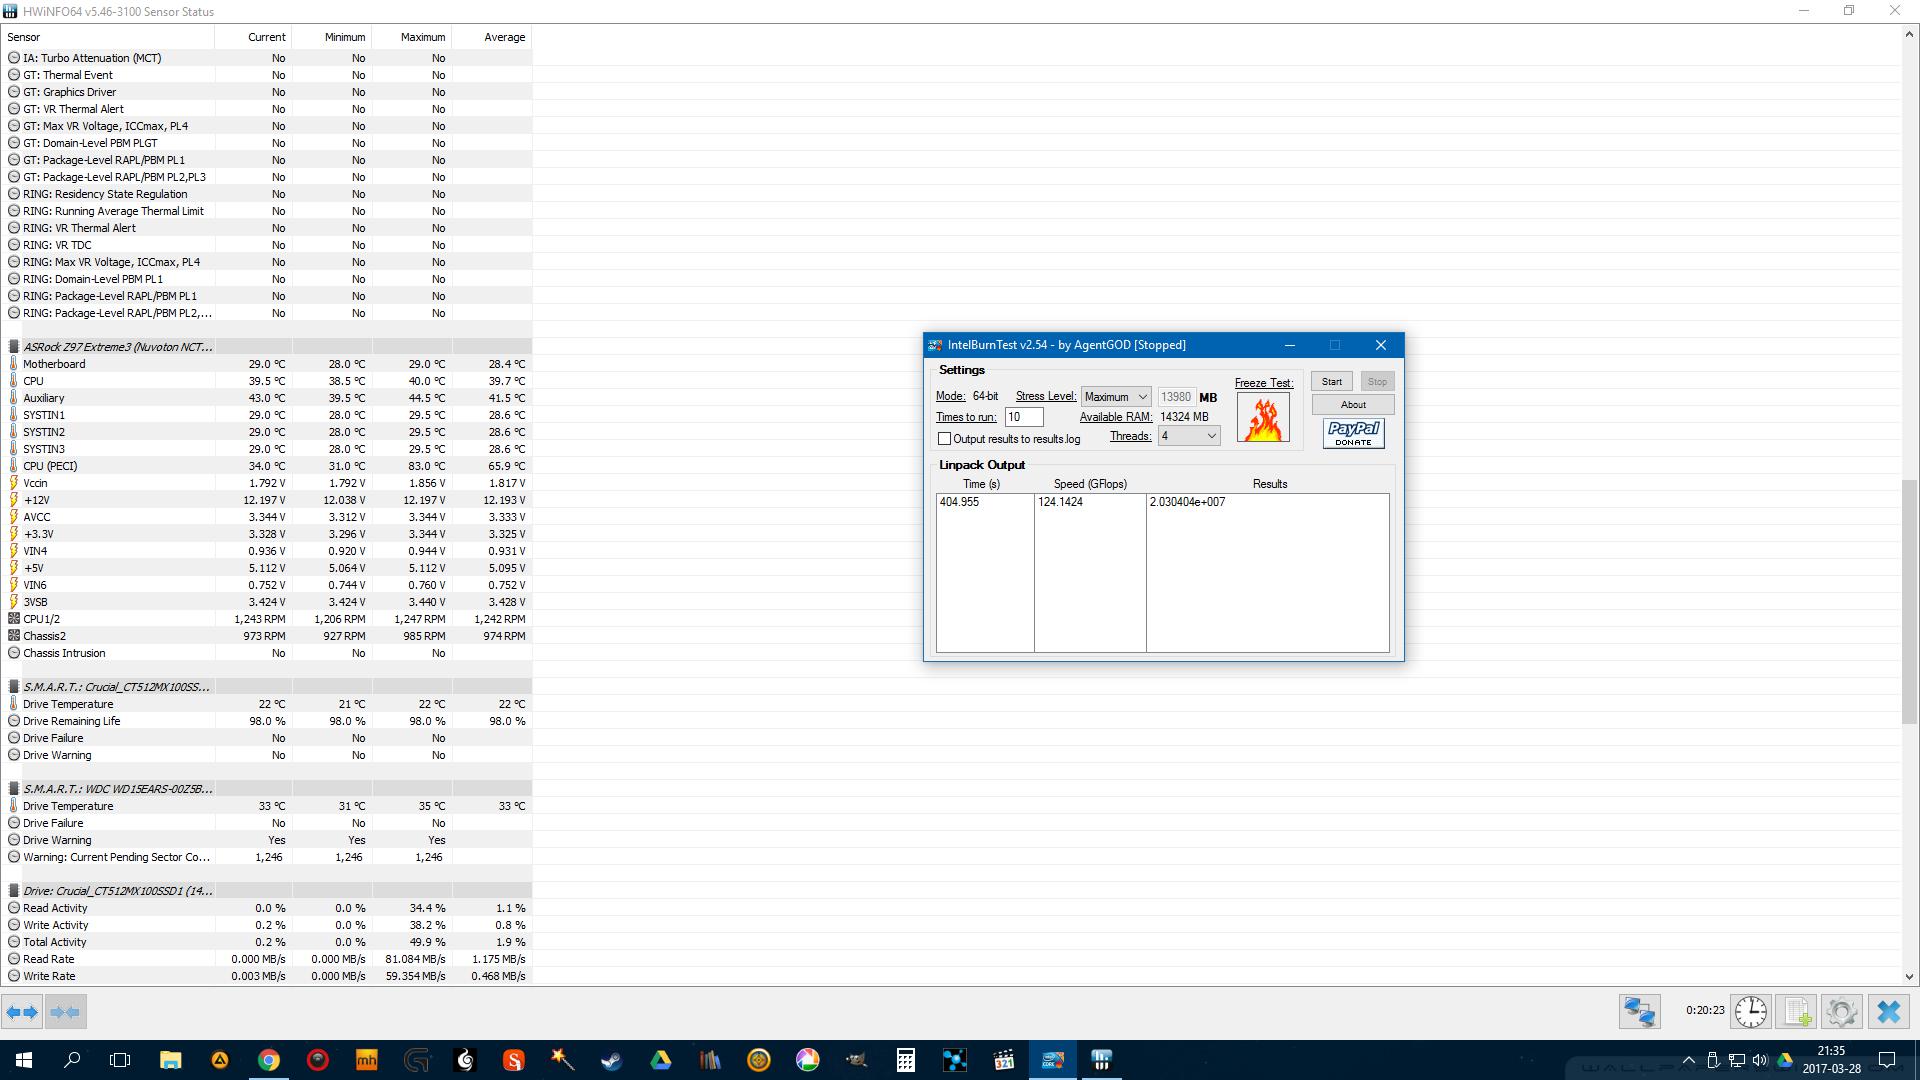Viewport: 1920px width, 1080px height.
Task: Select the CPU (PECI) sensor row
Action: click(267, 466)
